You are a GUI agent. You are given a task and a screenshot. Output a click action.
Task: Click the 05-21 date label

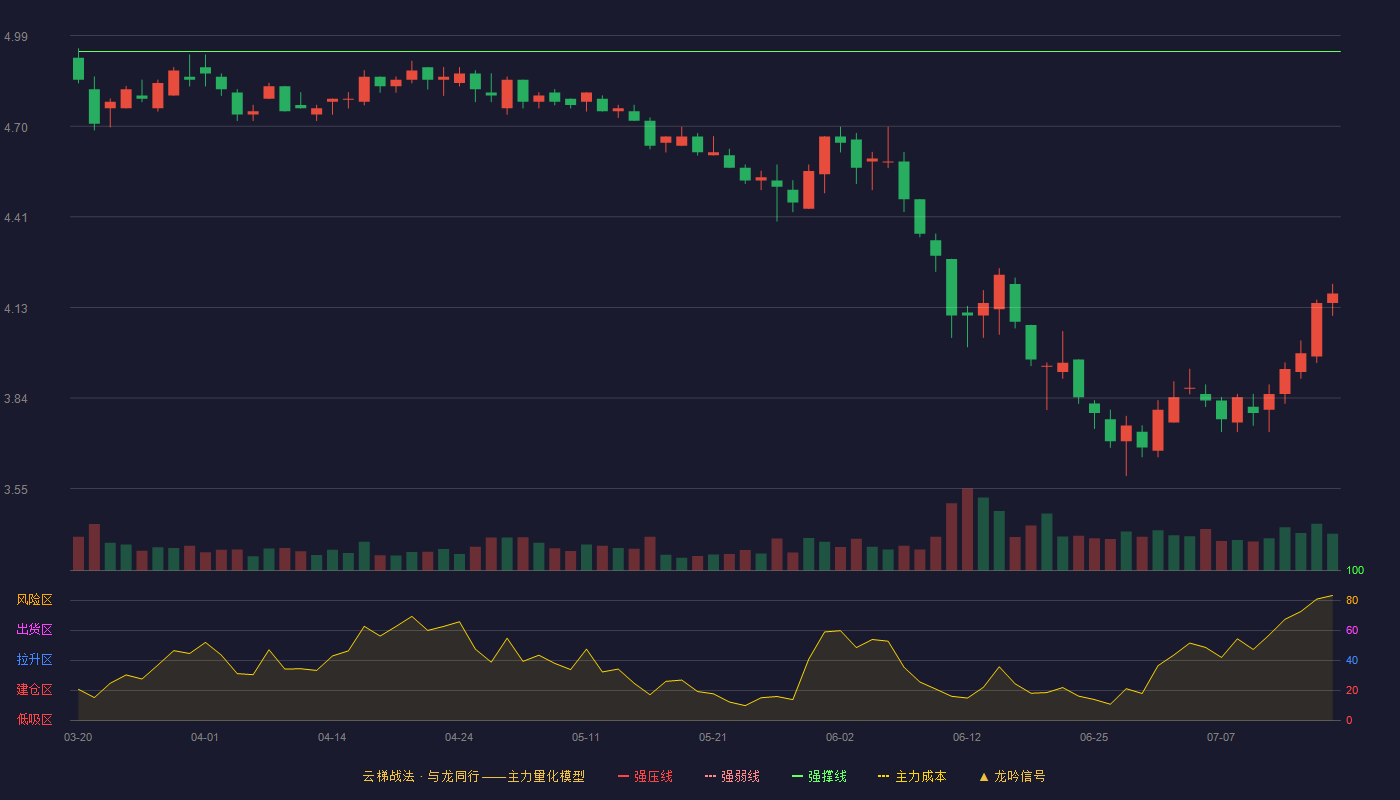coord(713,737)
